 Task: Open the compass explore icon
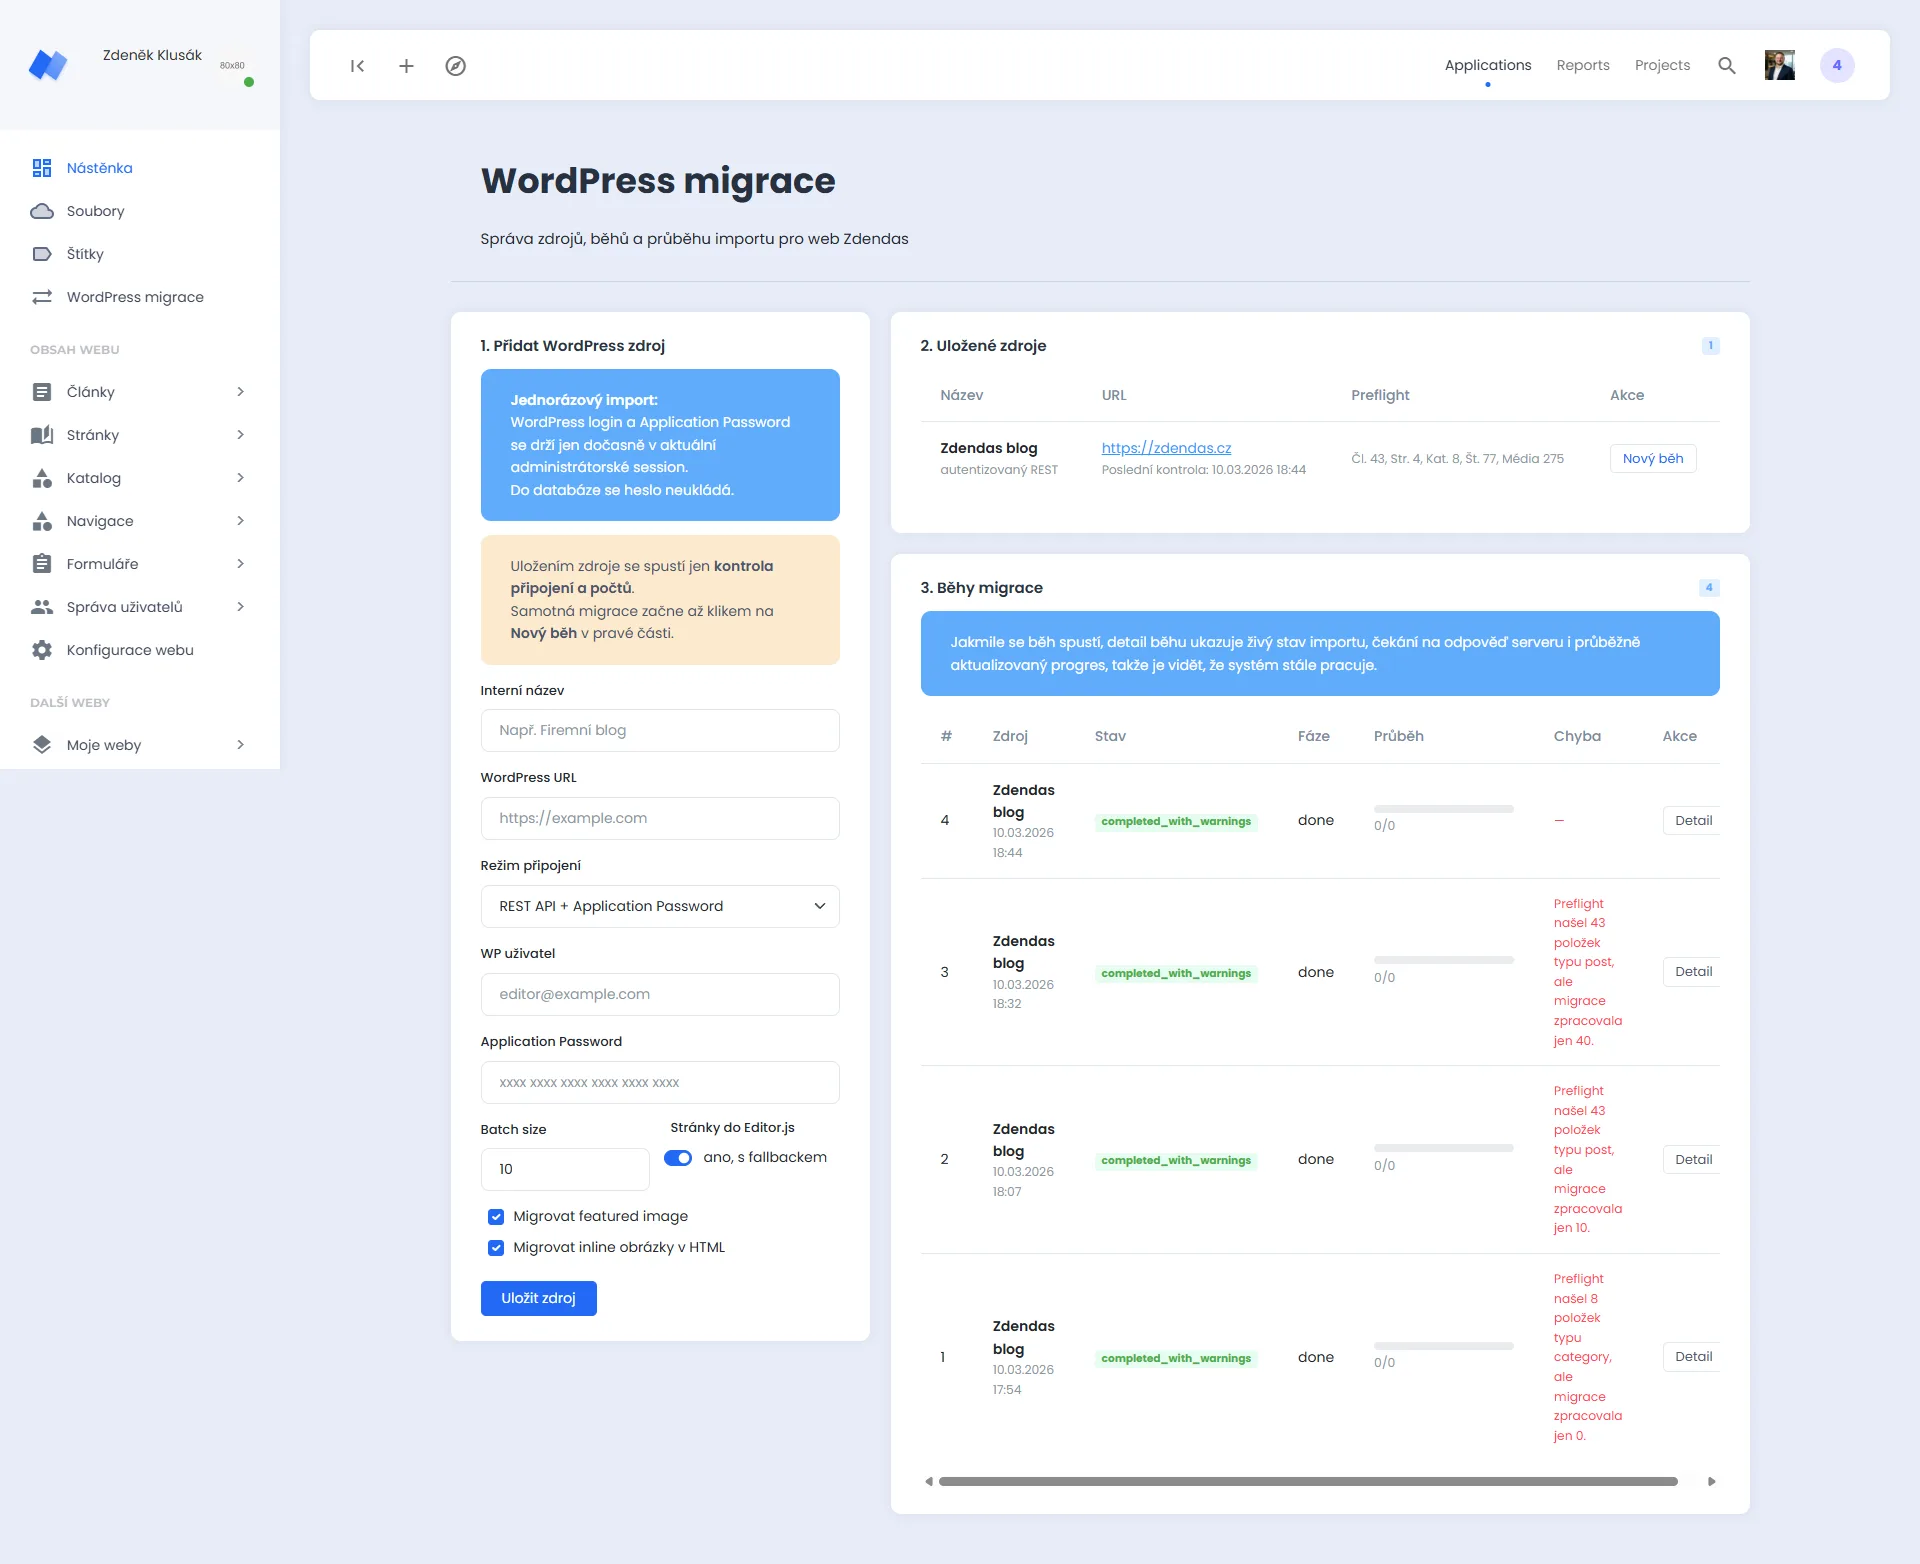[455, 66]
